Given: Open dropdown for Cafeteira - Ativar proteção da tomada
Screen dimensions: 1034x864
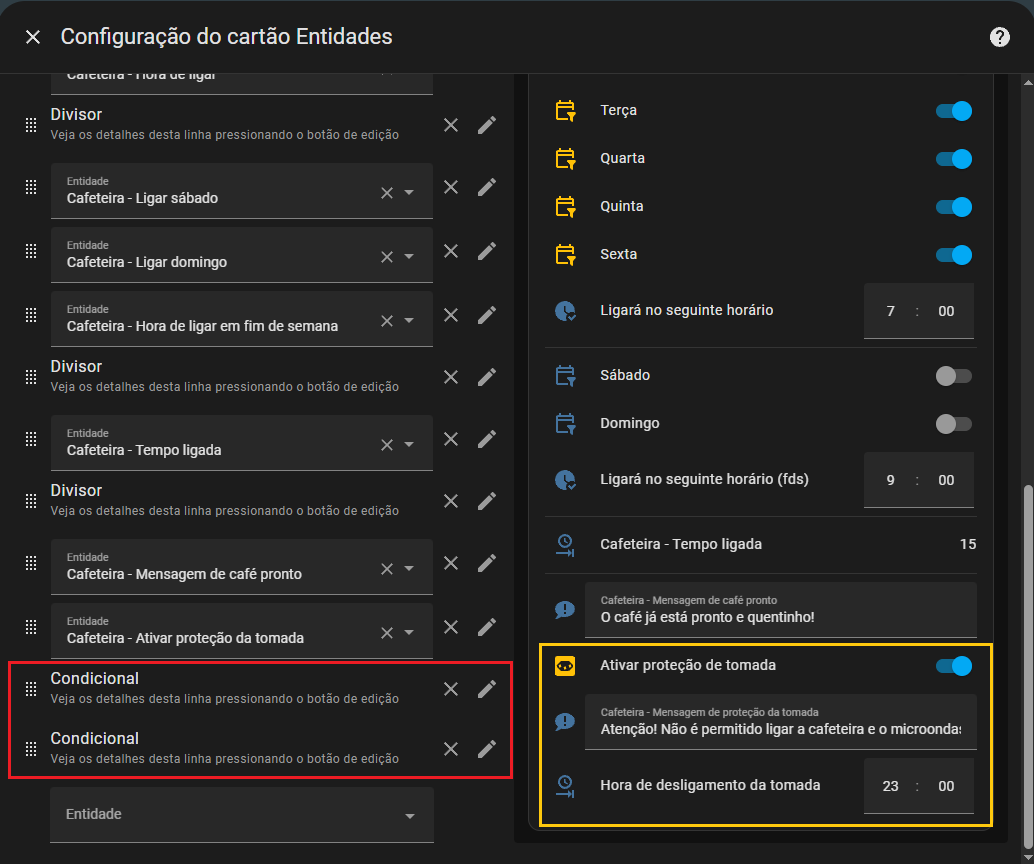Looking at the screenshot, I should click(409, 633).
